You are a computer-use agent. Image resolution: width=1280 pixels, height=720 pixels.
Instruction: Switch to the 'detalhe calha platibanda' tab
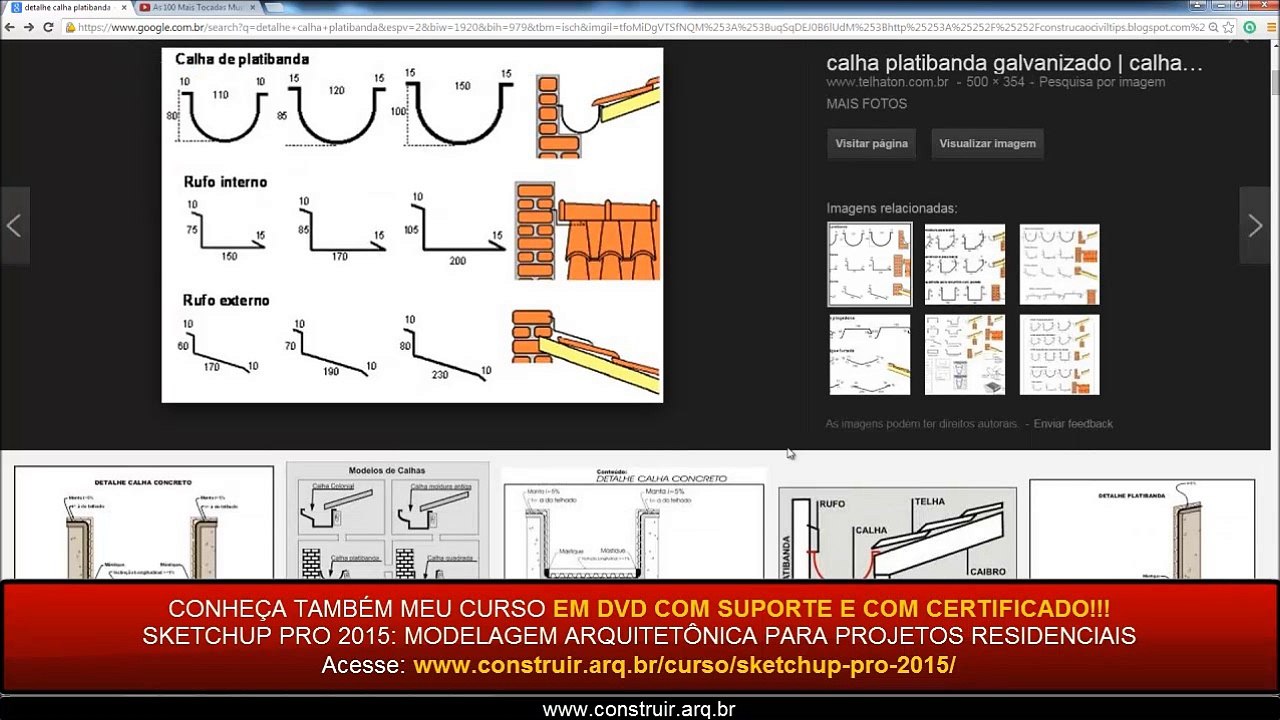click(68, 7)
